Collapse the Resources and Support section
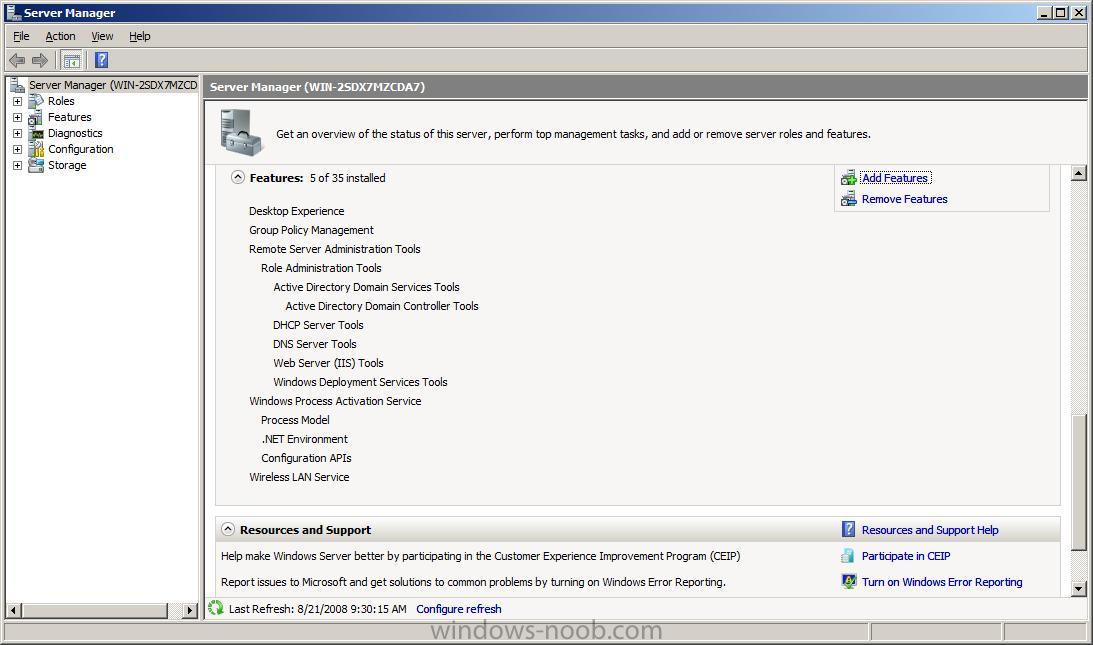 pos(228,529)
